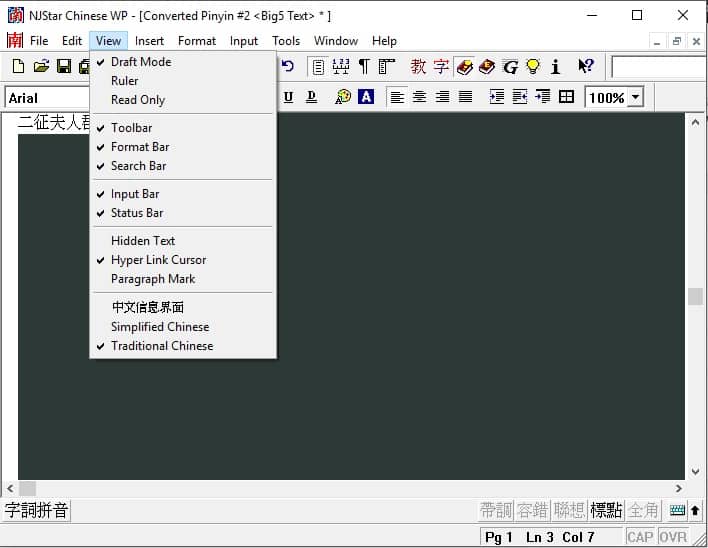Uncheck Format Bar option
708x548 pixels.
[183, 147]
